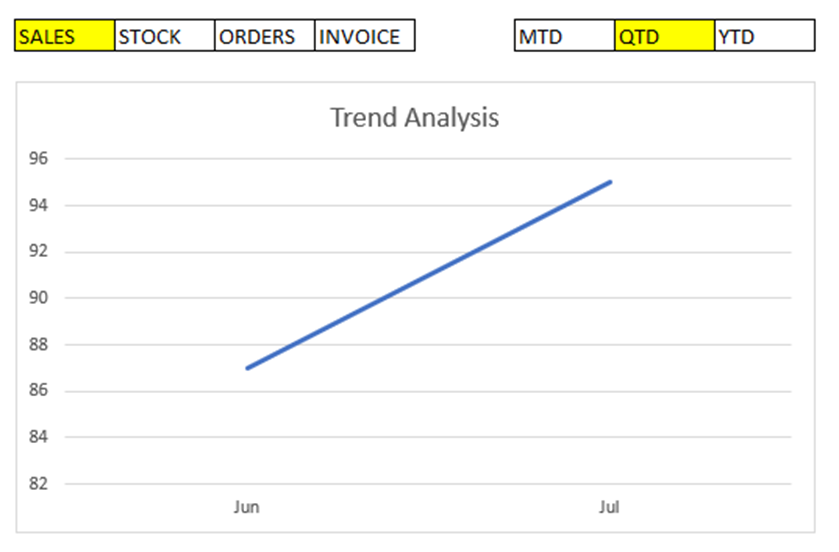
Task: Open the ORDERS tab
Action: [265, 36]
